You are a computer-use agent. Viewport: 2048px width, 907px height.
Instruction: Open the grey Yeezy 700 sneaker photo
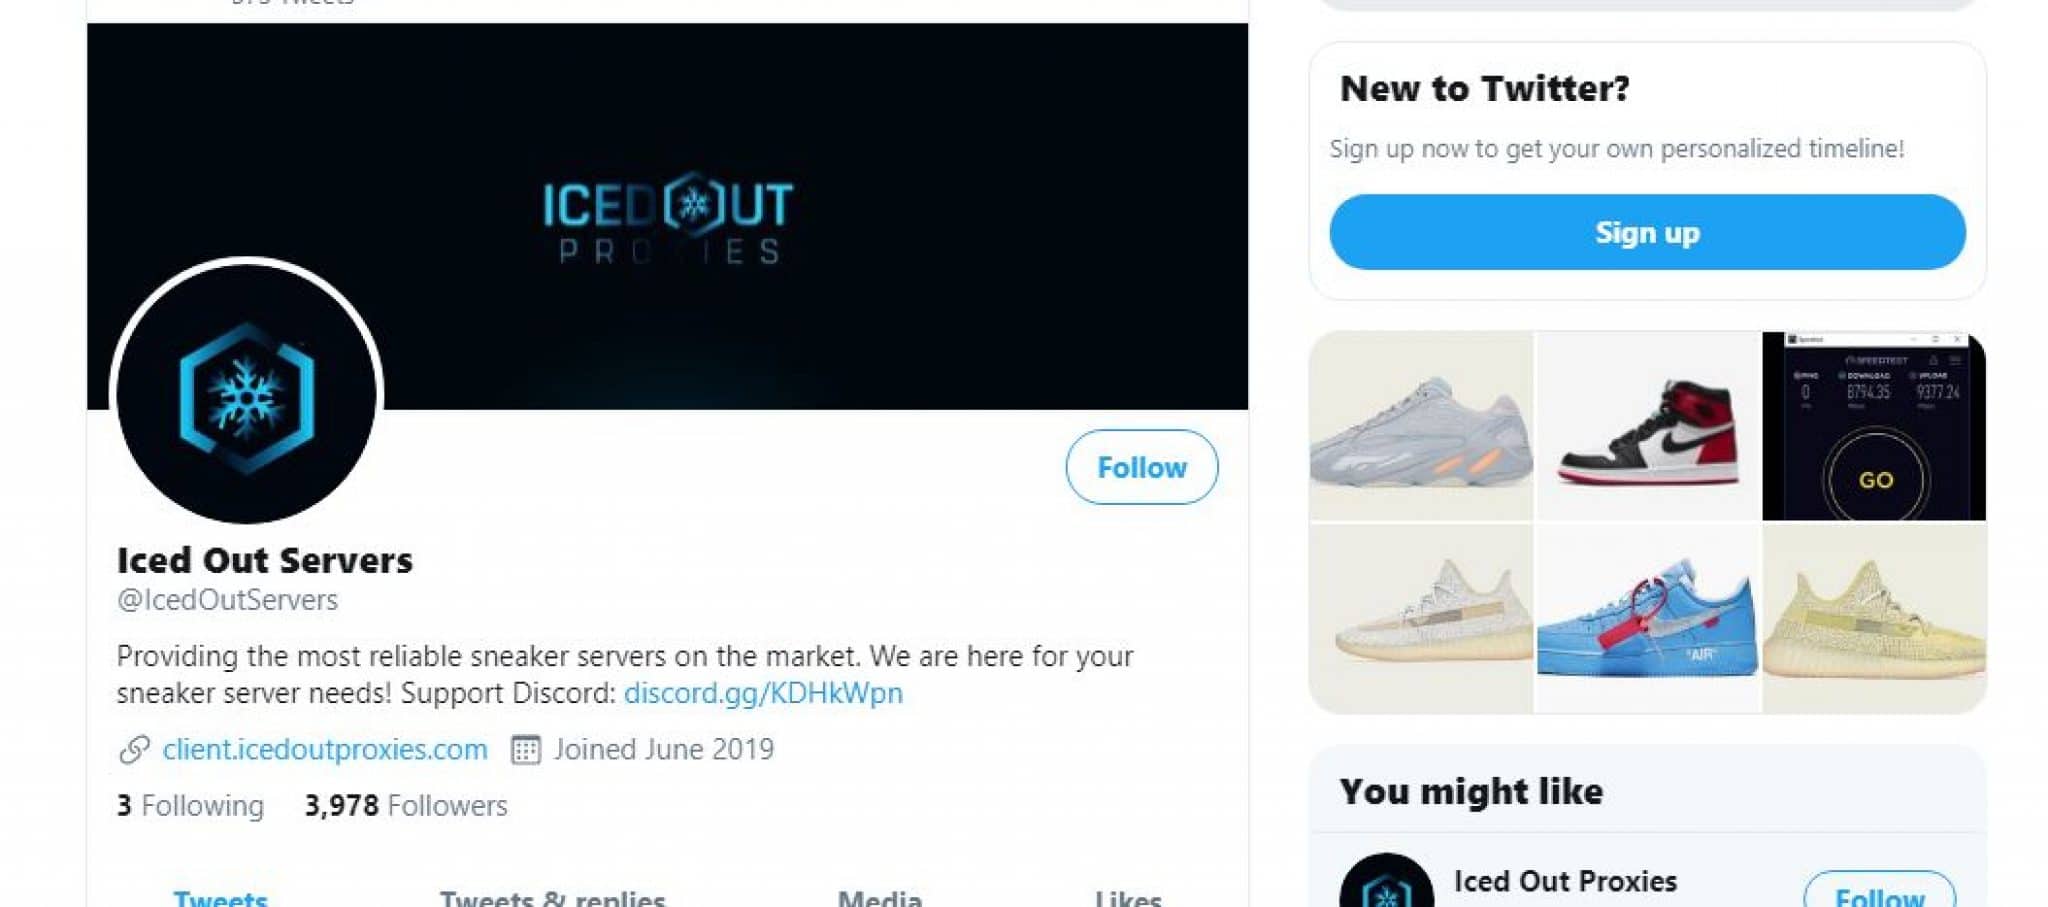coord(1421,426)
